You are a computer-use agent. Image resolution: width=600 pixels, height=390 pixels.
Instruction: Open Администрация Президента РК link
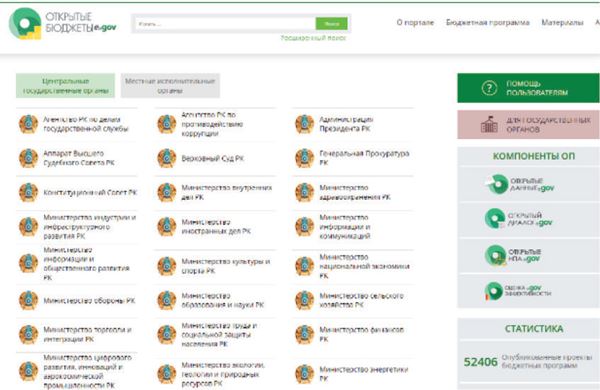[x=346, y=124]
